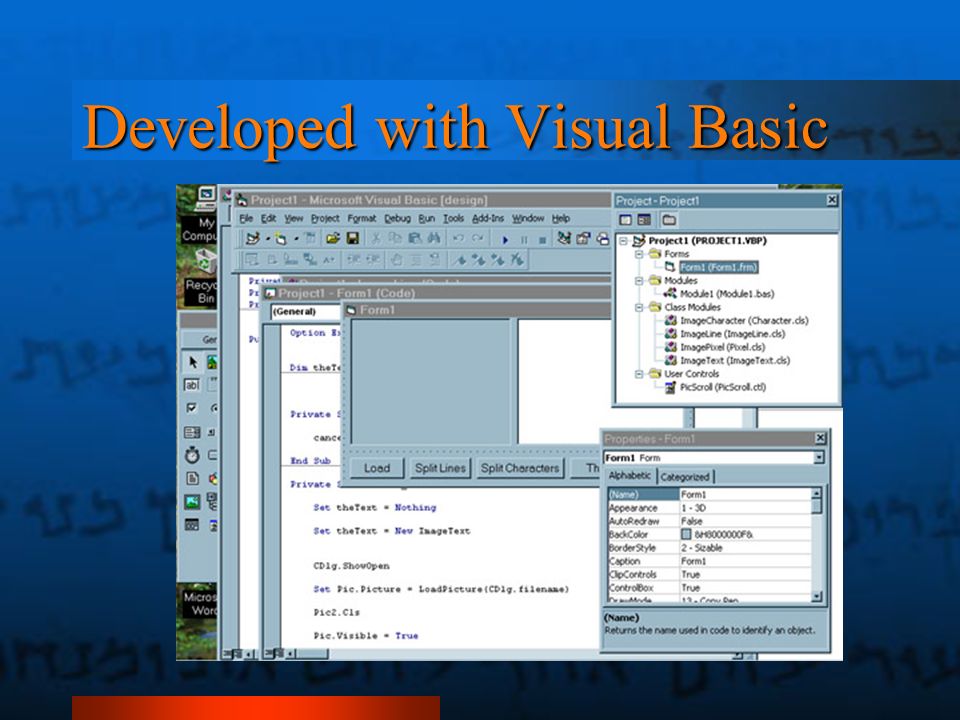Screen dimensions: 960x720
Task: Select ImageLine (ImageLine.cls) in project tree
Action: click(732, 334)
